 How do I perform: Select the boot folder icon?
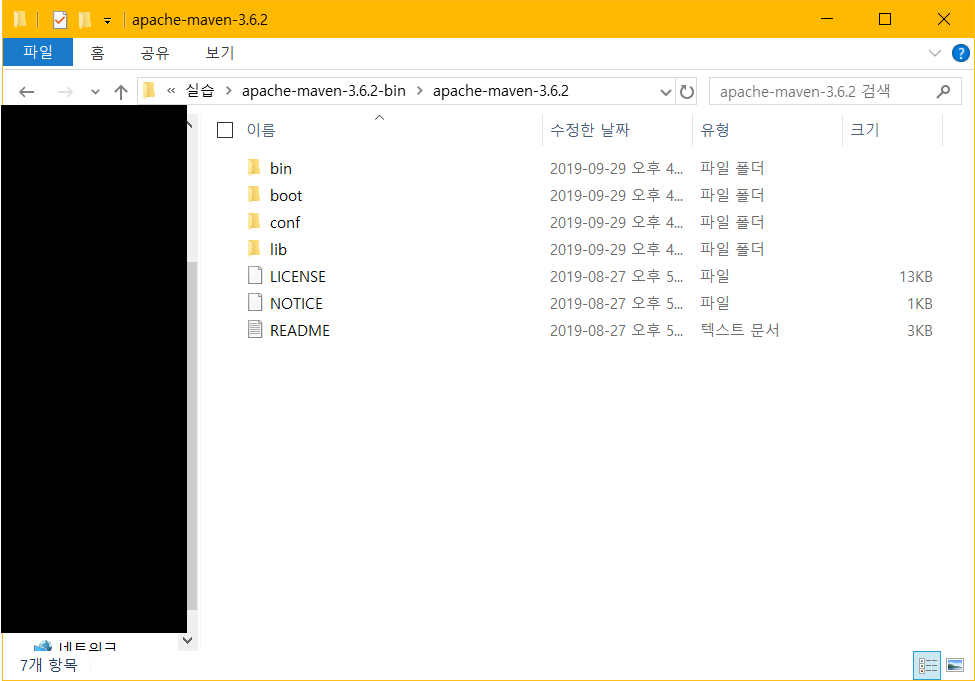(x=254, y=195)
